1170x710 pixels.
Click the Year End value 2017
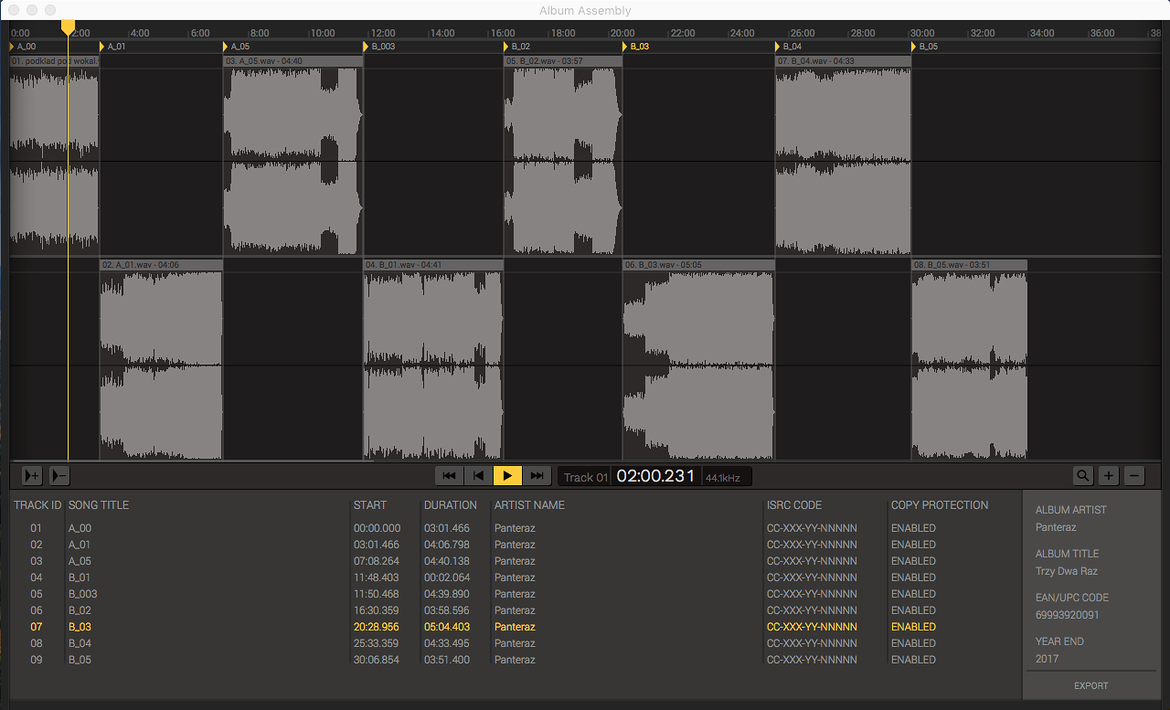point(1047,659)
